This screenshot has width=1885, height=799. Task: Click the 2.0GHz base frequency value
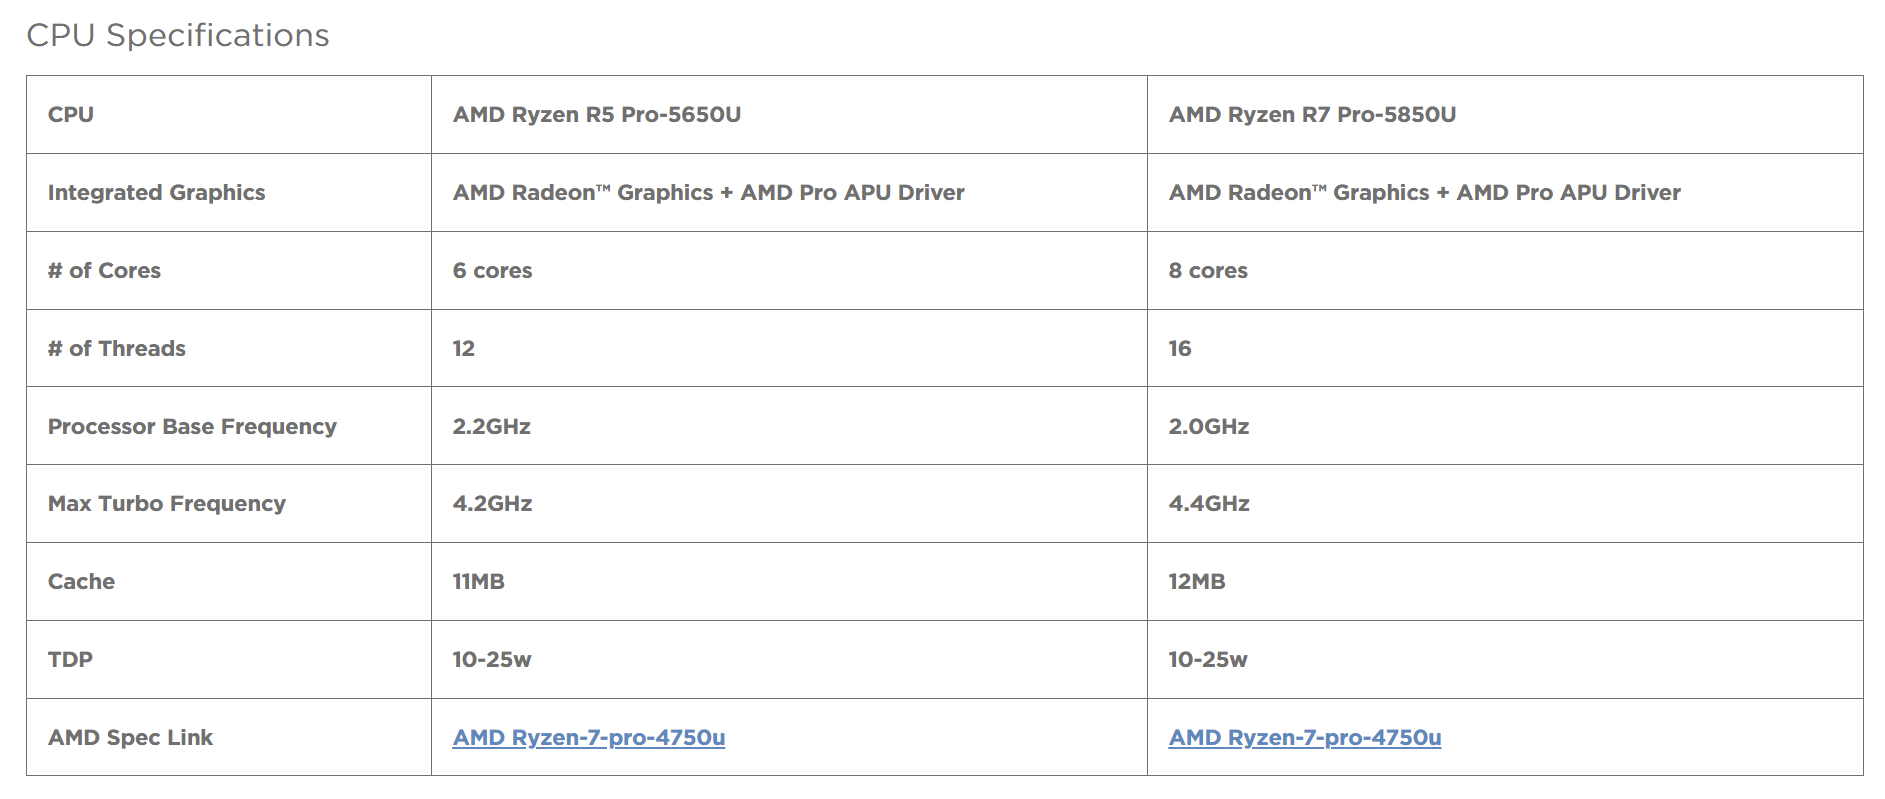pyautogui.click(x=1208, y=427)
